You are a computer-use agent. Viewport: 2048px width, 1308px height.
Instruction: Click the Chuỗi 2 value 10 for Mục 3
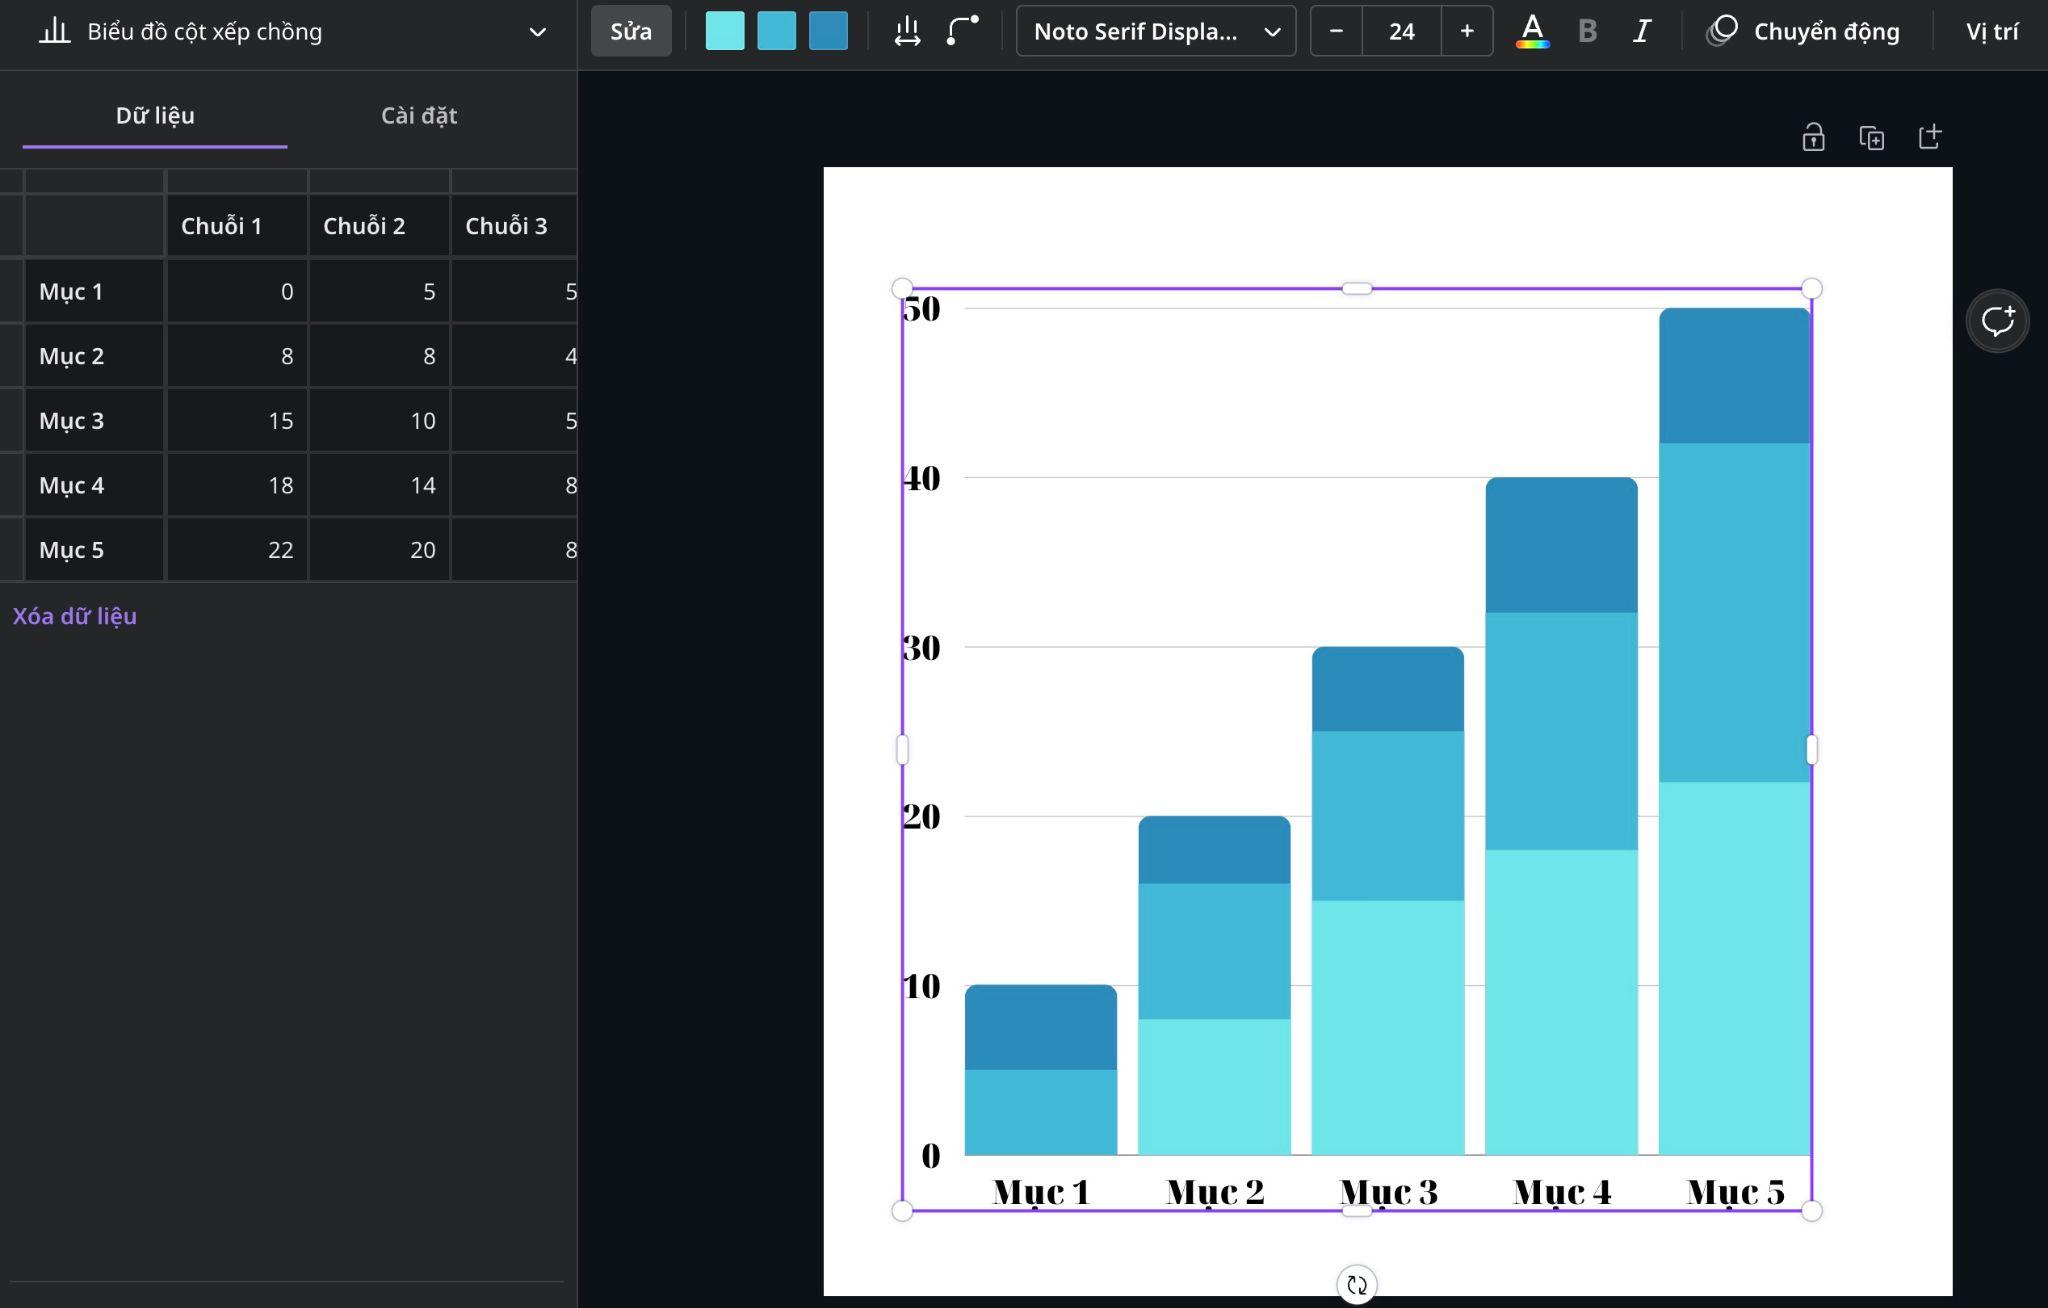(x=379, y=421)
